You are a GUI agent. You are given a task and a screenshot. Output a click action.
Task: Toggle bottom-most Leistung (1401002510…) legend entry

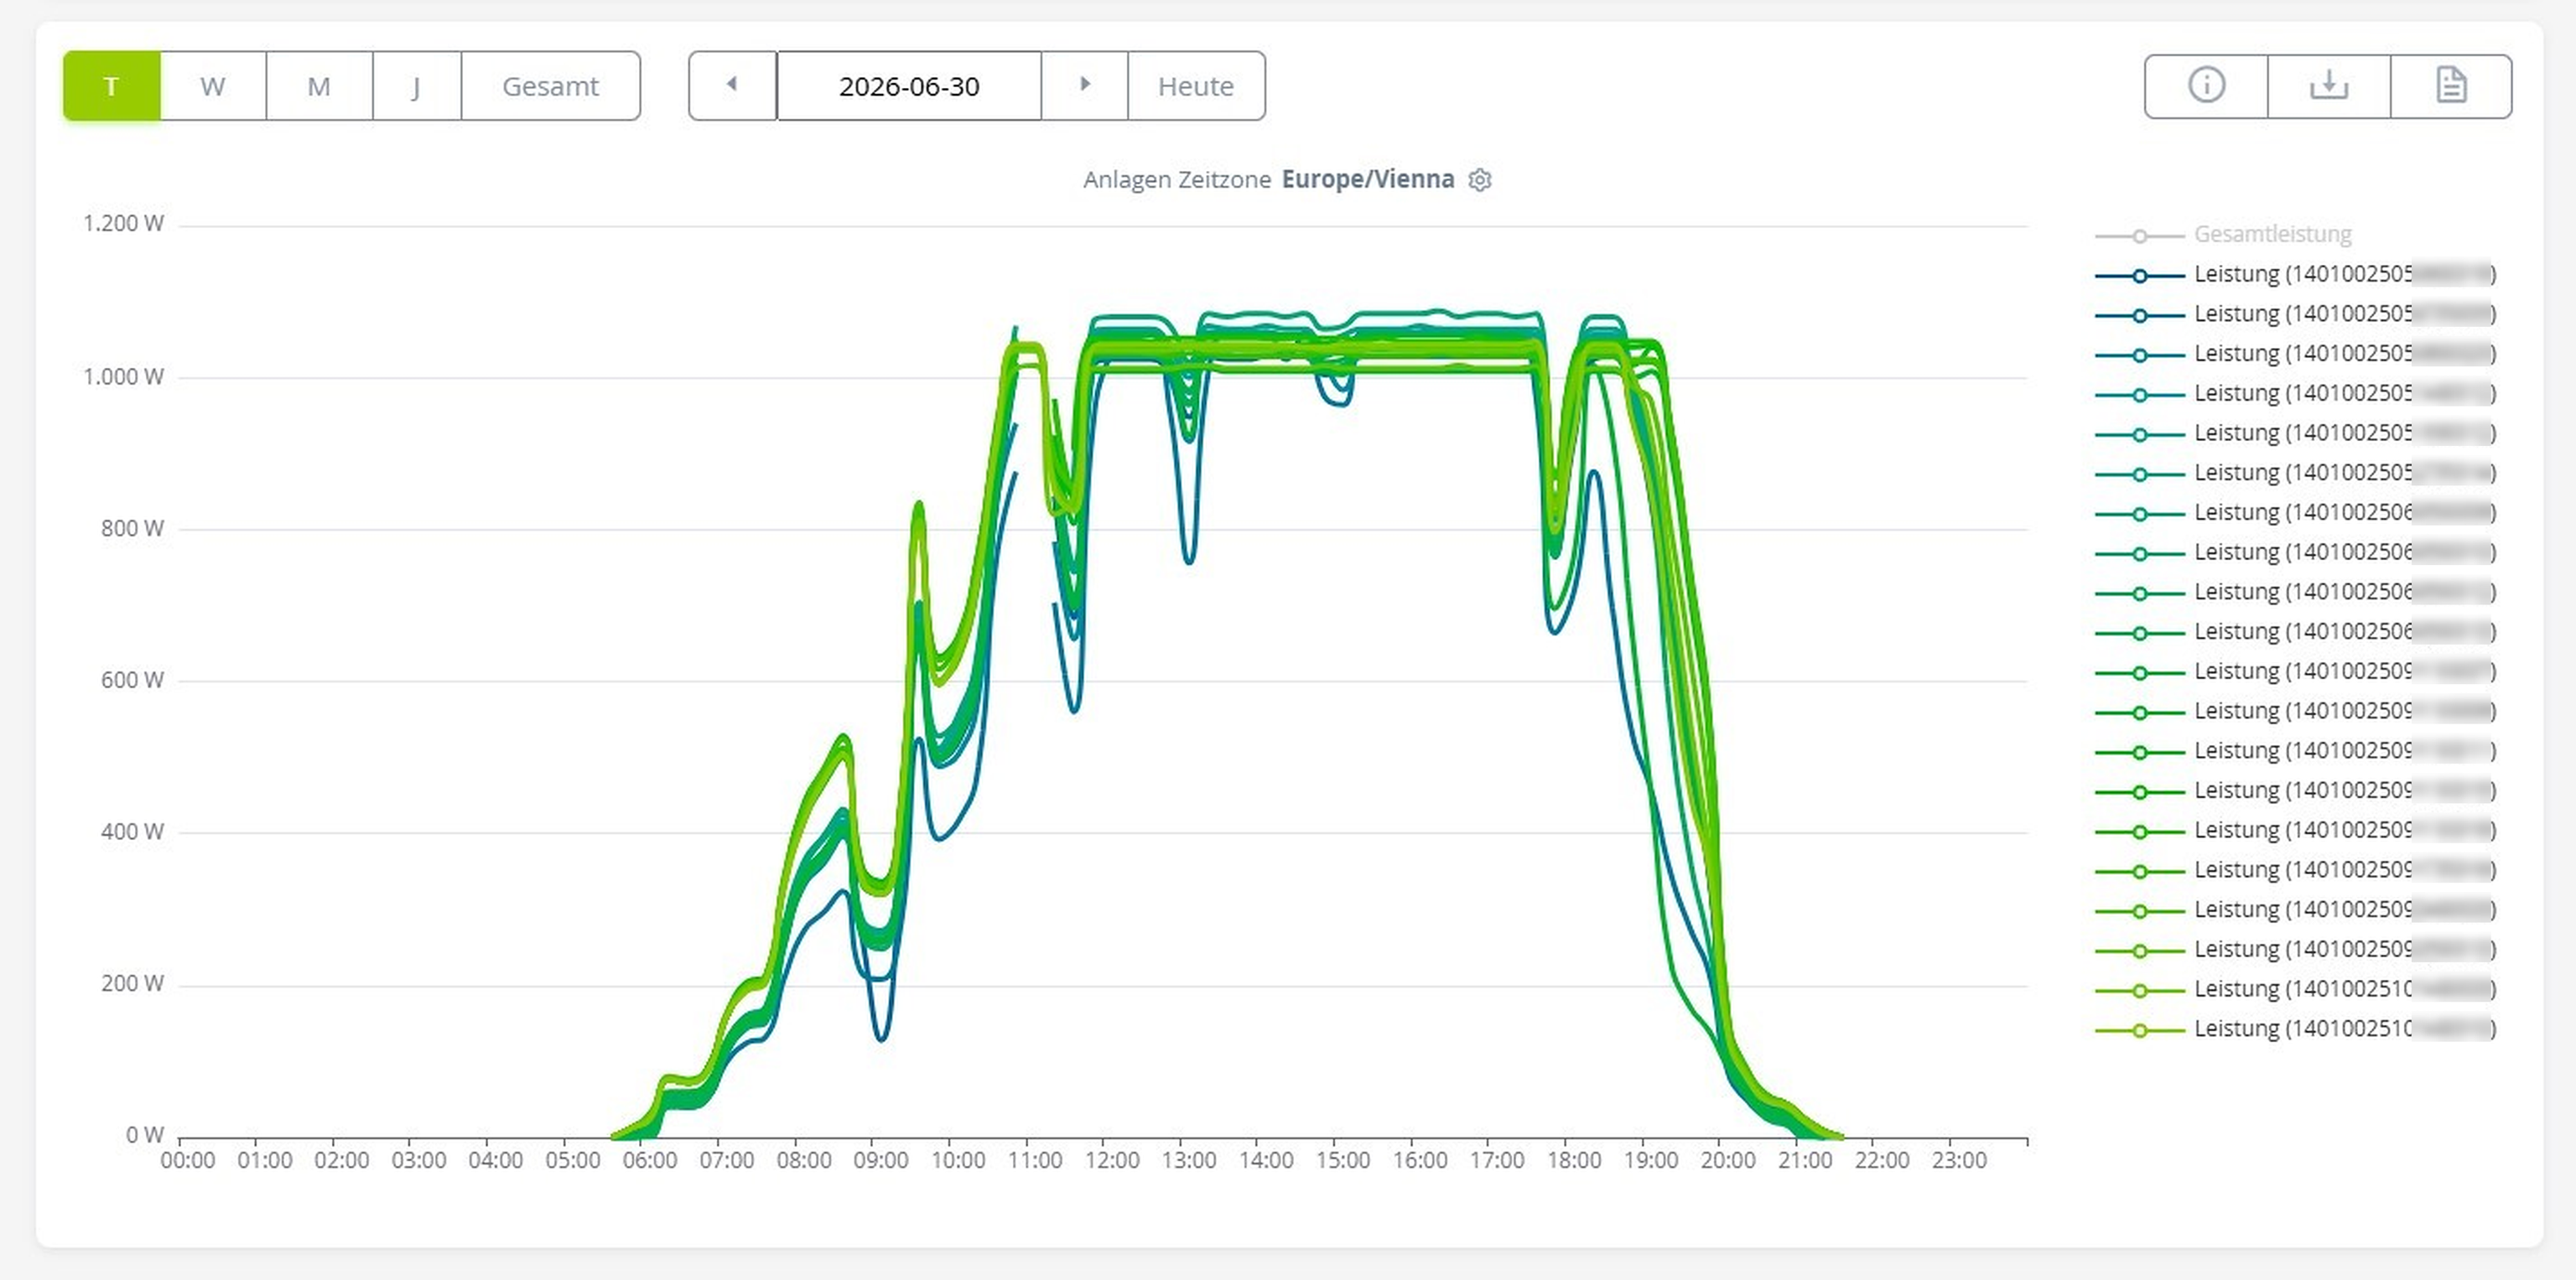click(2295, 1029)
